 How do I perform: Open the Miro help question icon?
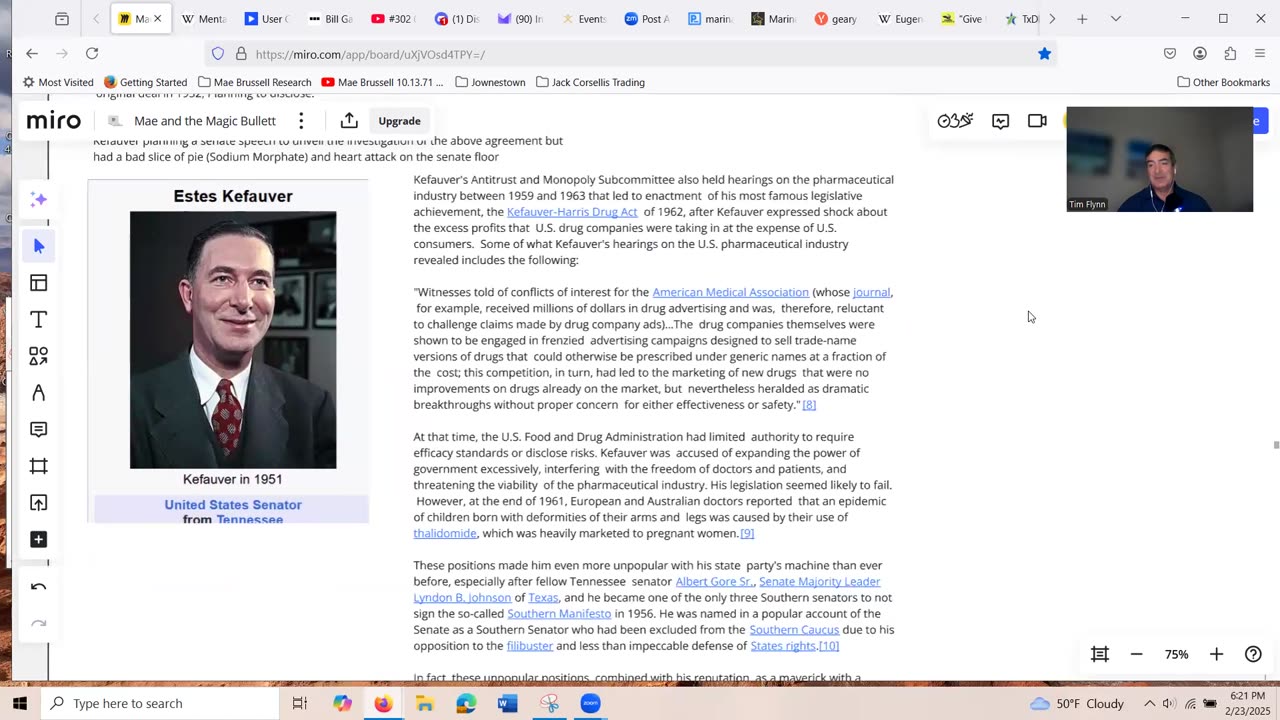1253,654
